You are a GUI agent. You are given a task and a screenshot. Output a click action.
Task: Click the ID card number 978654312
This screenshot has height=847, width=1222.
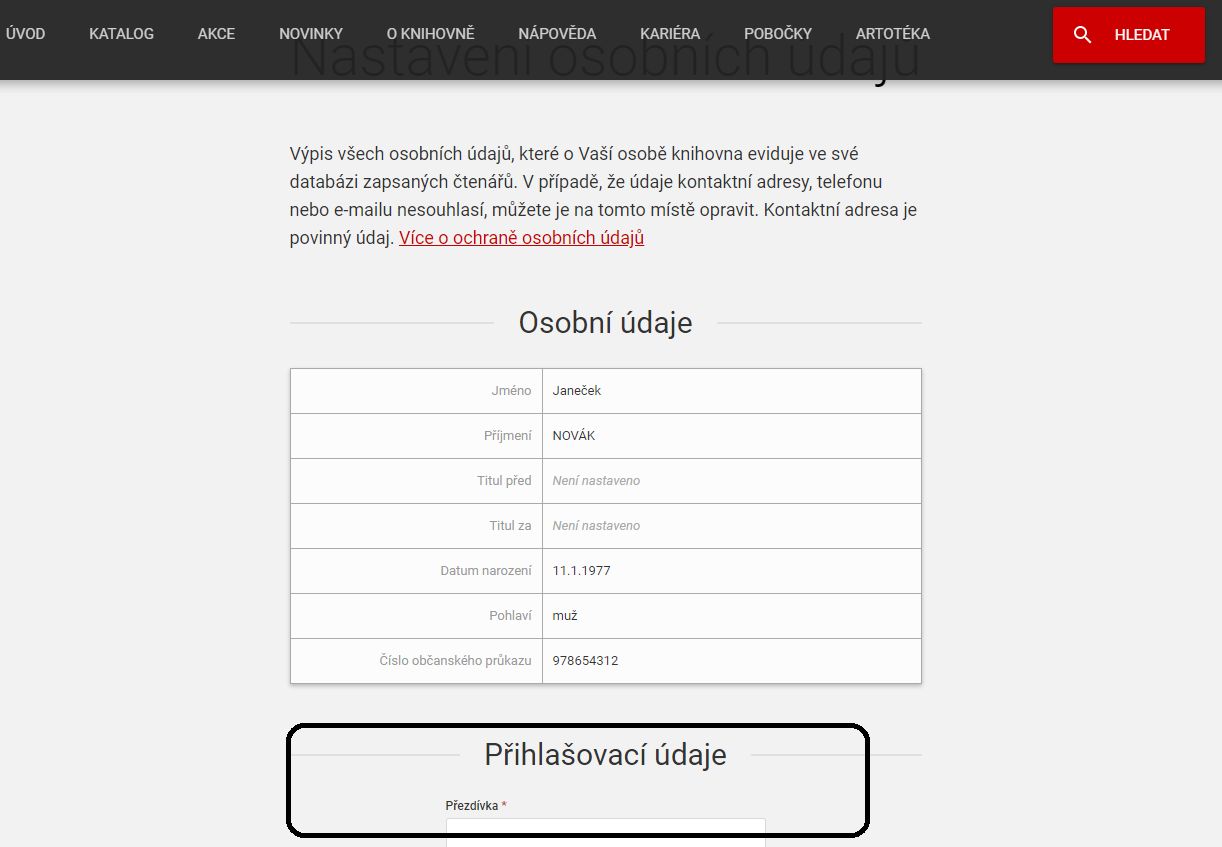[x=585, y=661]
